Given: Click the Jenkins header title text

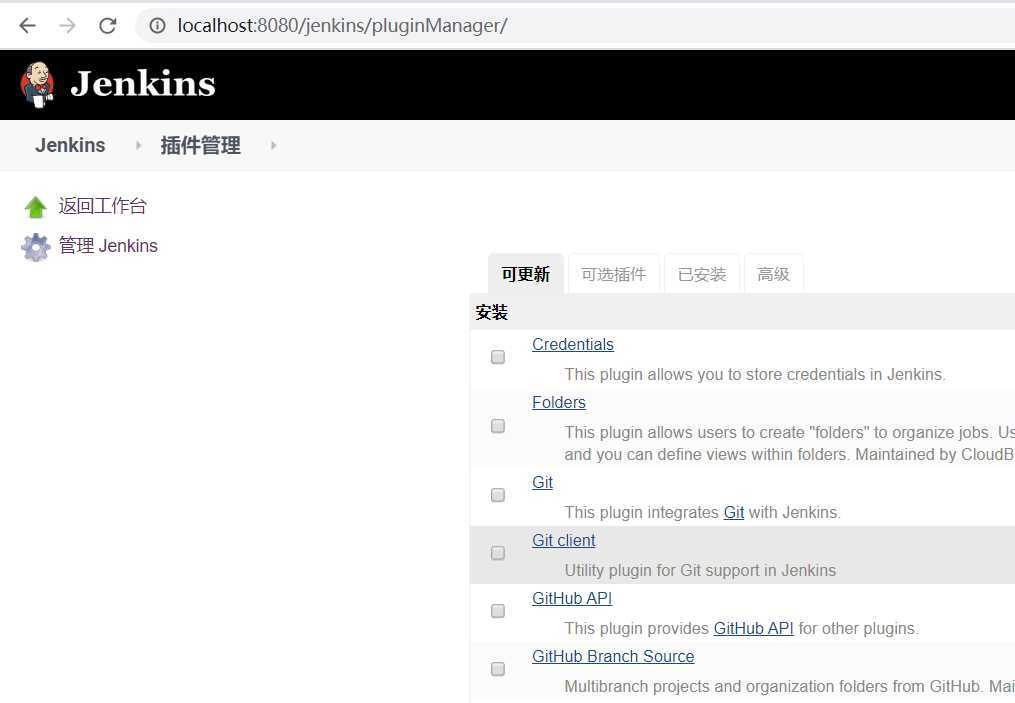Looking at the screenshot, I should pyautogui.click(x=142, y=84).
